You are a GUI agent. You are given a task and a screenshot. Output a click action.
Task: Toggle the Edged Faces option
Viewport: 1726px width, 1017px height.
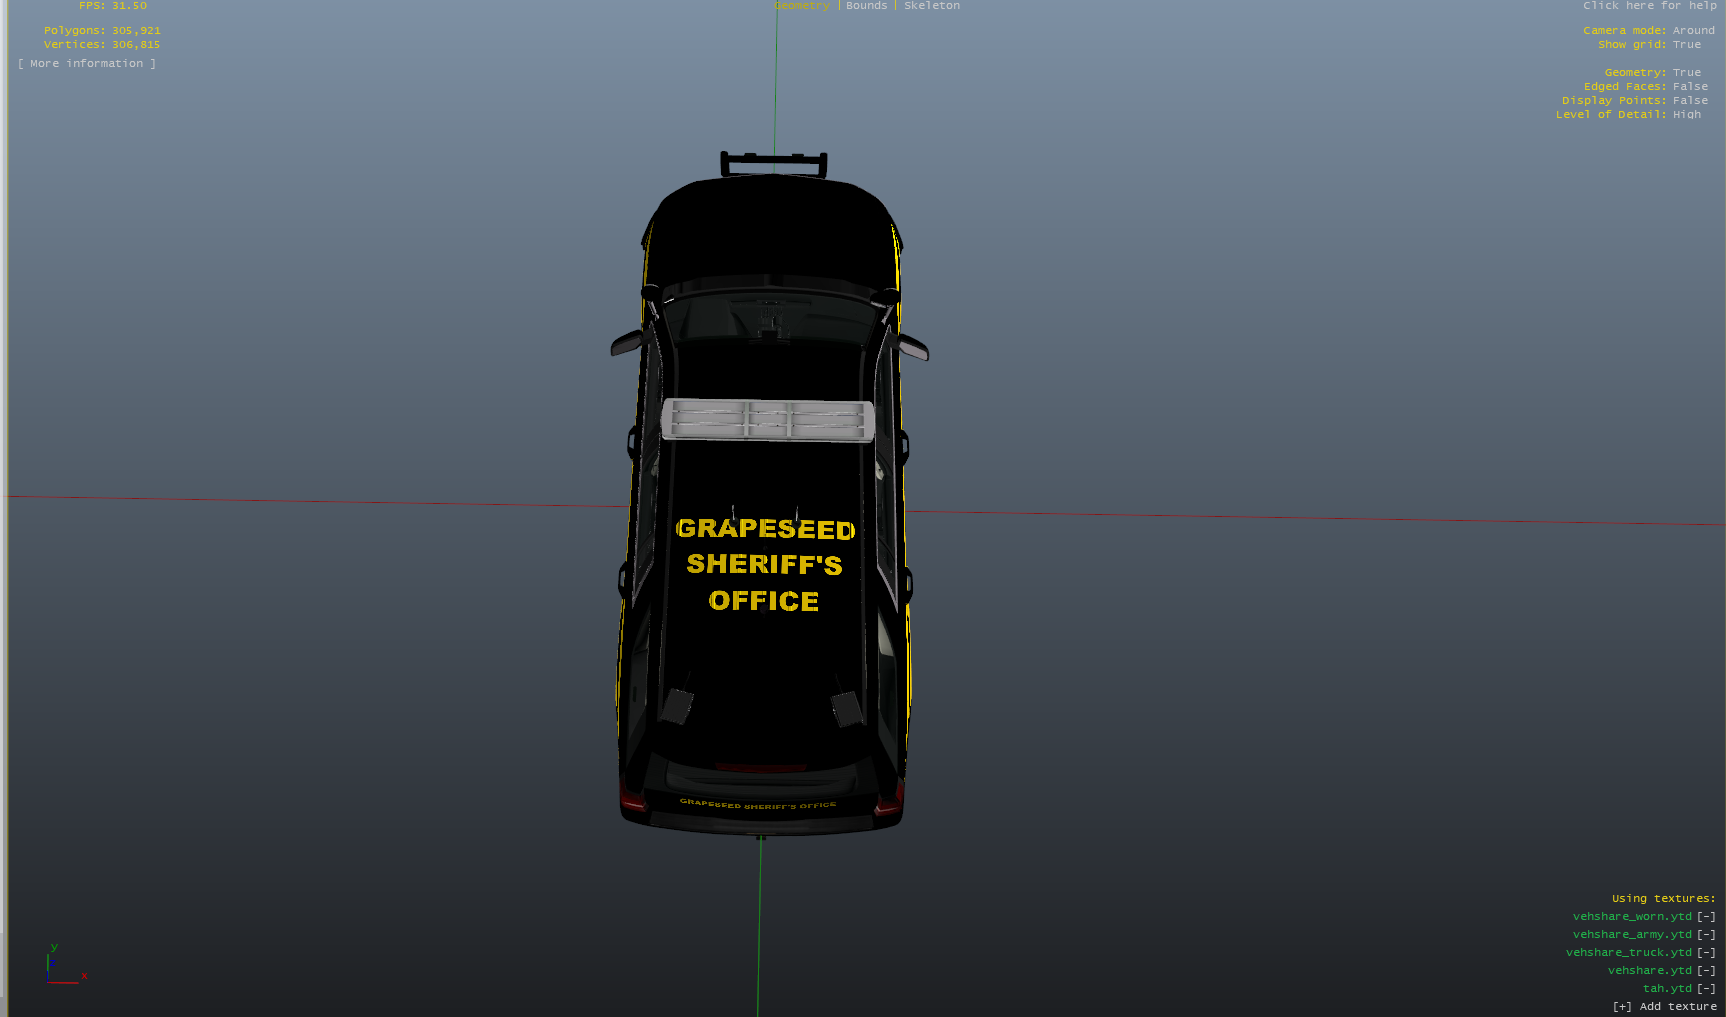1646,86
